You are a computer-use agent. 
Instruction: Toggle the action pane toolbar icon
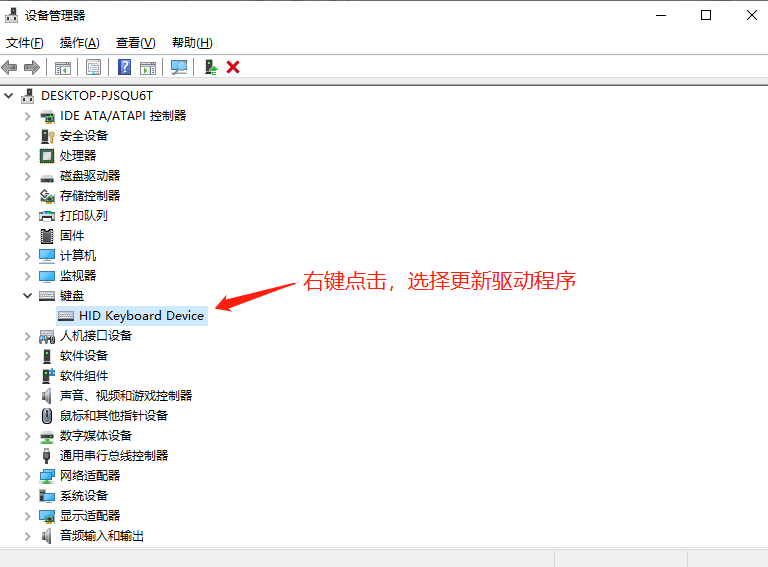(x=148, y=68)
